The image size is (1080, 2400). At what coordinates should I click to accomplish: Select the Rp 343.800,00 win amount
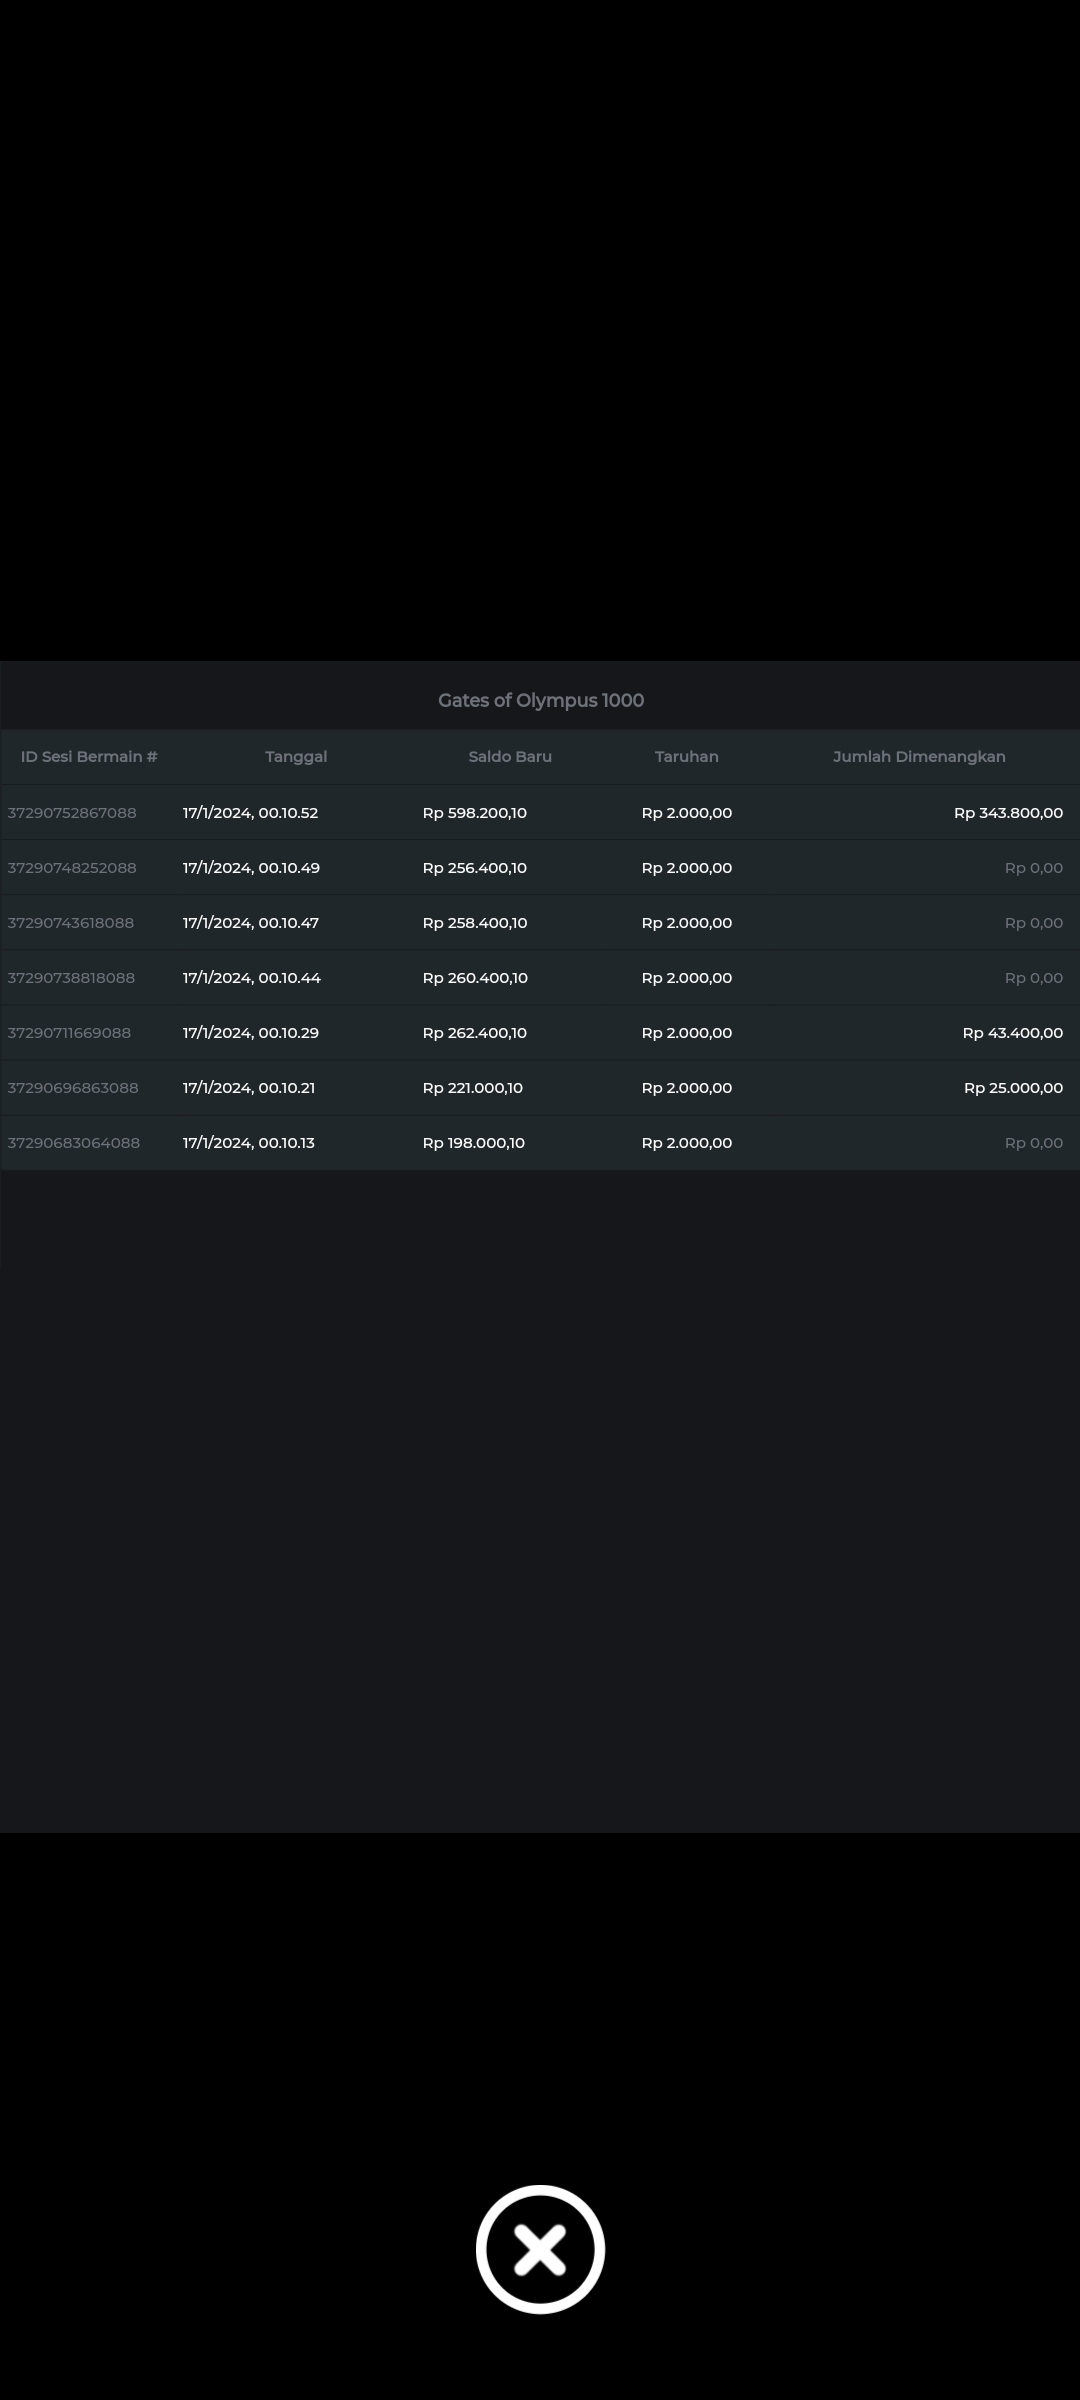click(1008, 813)
